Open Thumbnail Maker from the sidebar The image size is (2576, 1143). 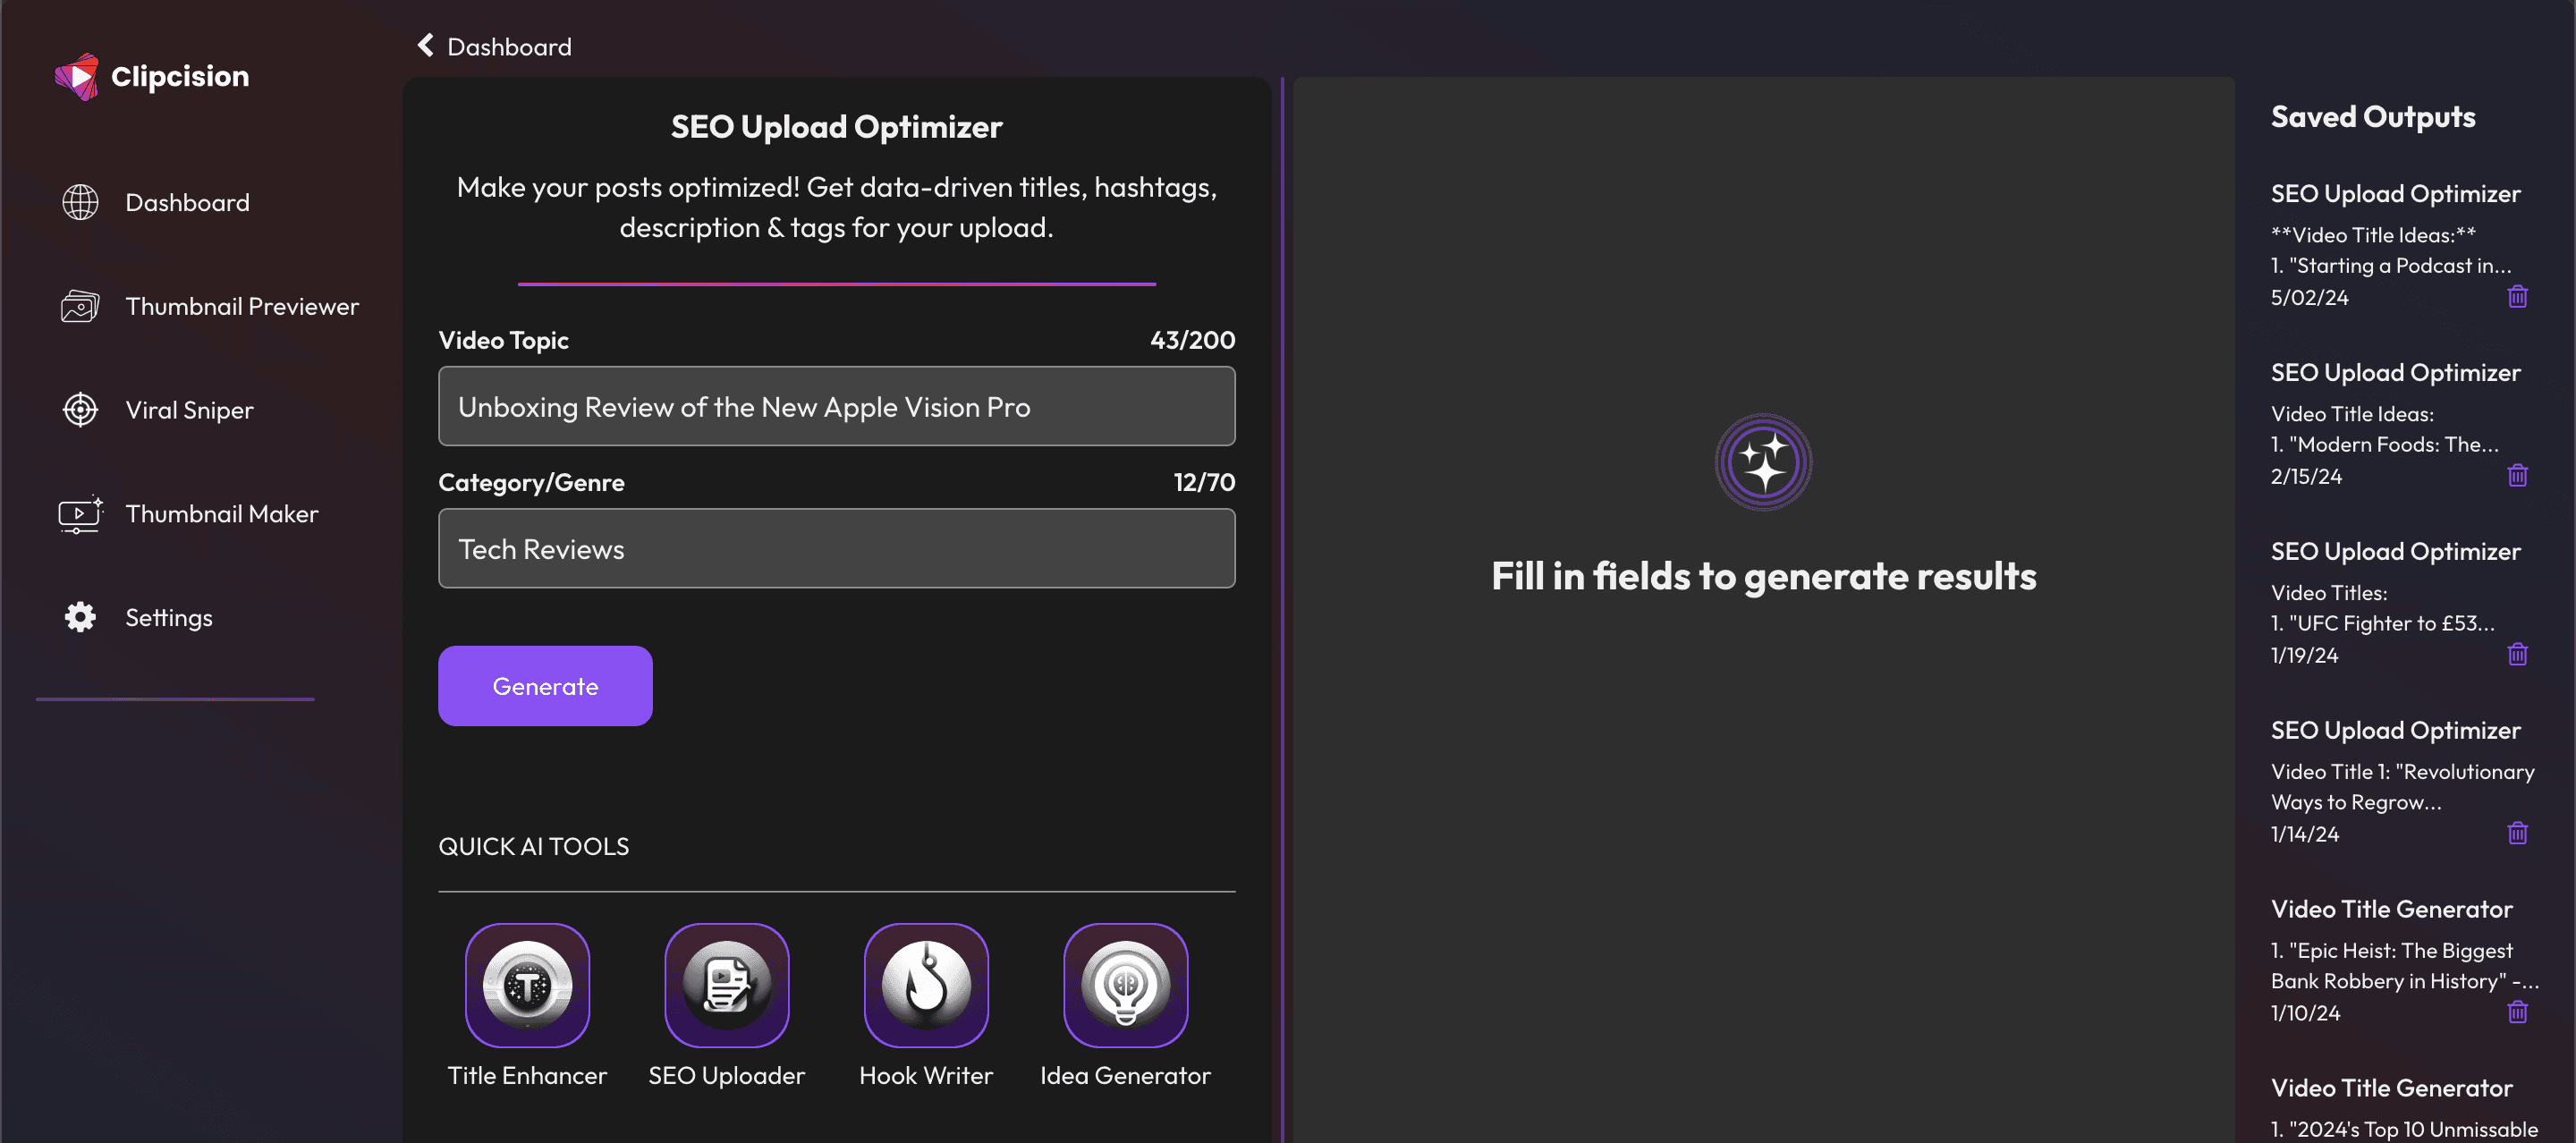pos(221,514)
